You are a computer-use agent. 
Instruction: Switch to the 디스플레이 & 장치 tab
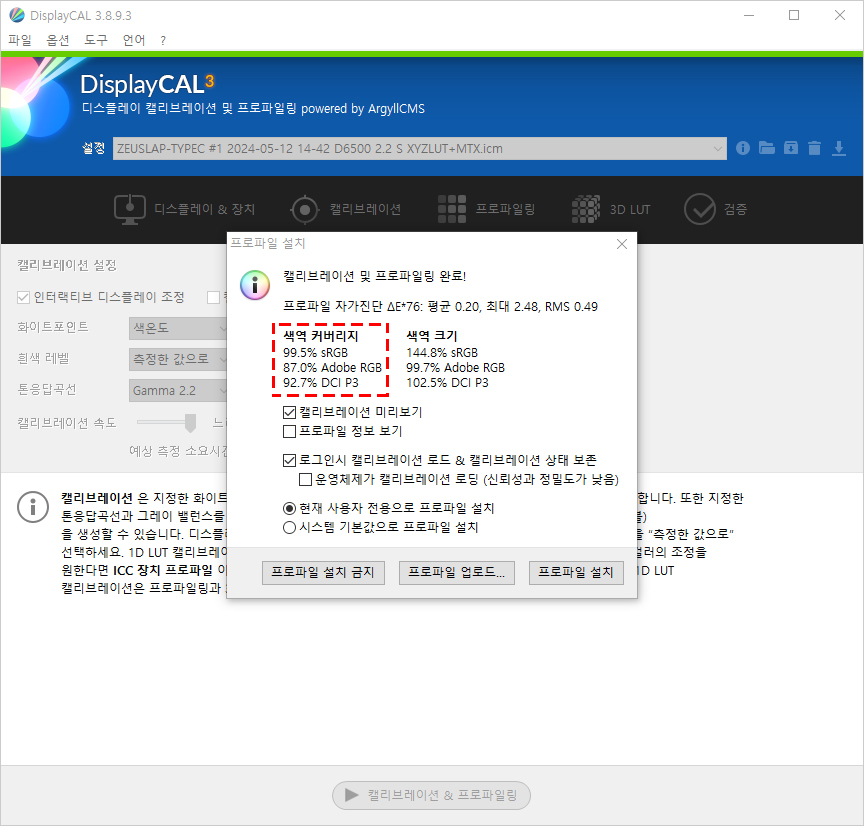(185, 209)
